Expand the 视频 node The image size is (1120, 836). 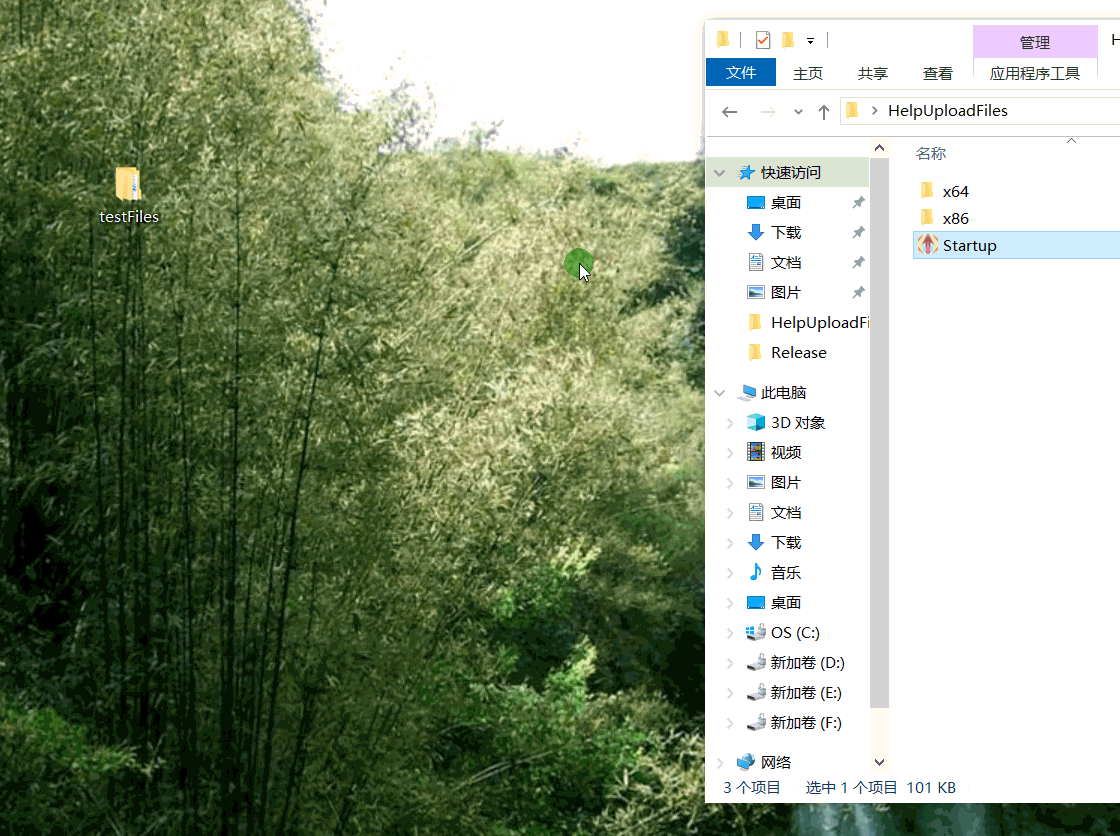[729, 453]
